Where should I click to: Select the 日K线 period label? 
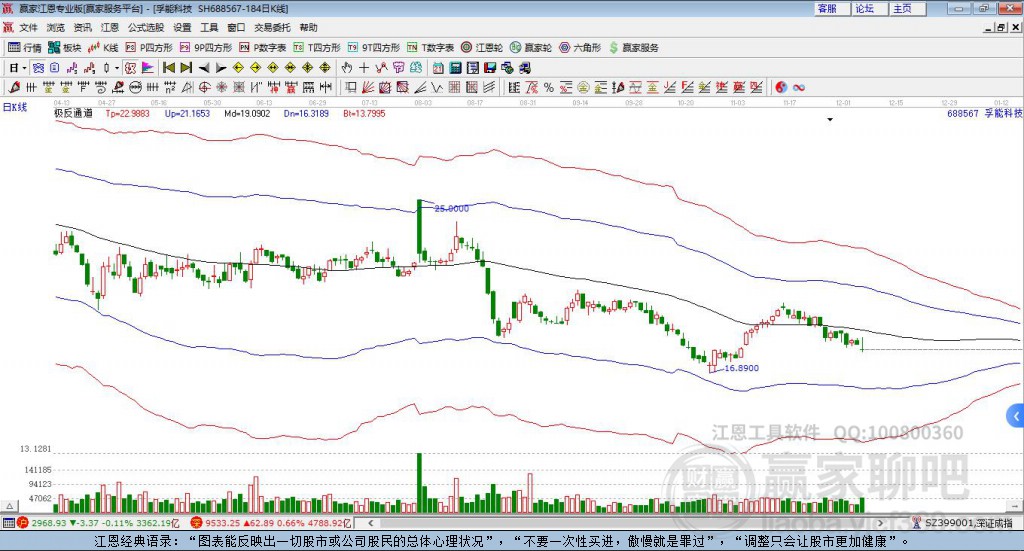(x=14, y=107)
